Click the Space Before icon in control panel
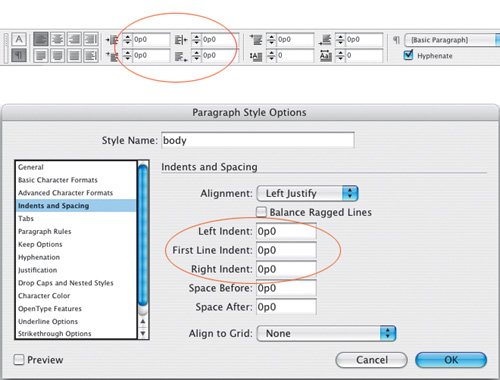This screenshot has width=500, height=380. click(x=256, y=40)
